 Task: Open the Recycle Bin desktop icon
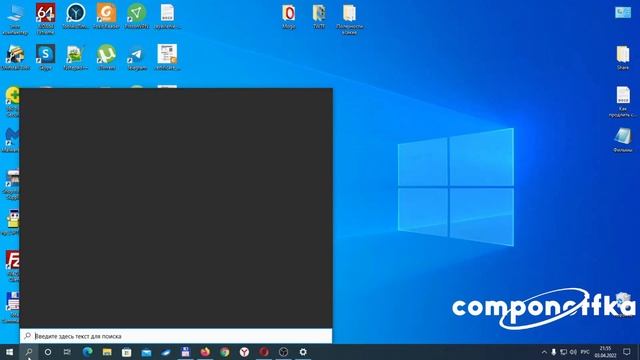(x=623, y=304)
